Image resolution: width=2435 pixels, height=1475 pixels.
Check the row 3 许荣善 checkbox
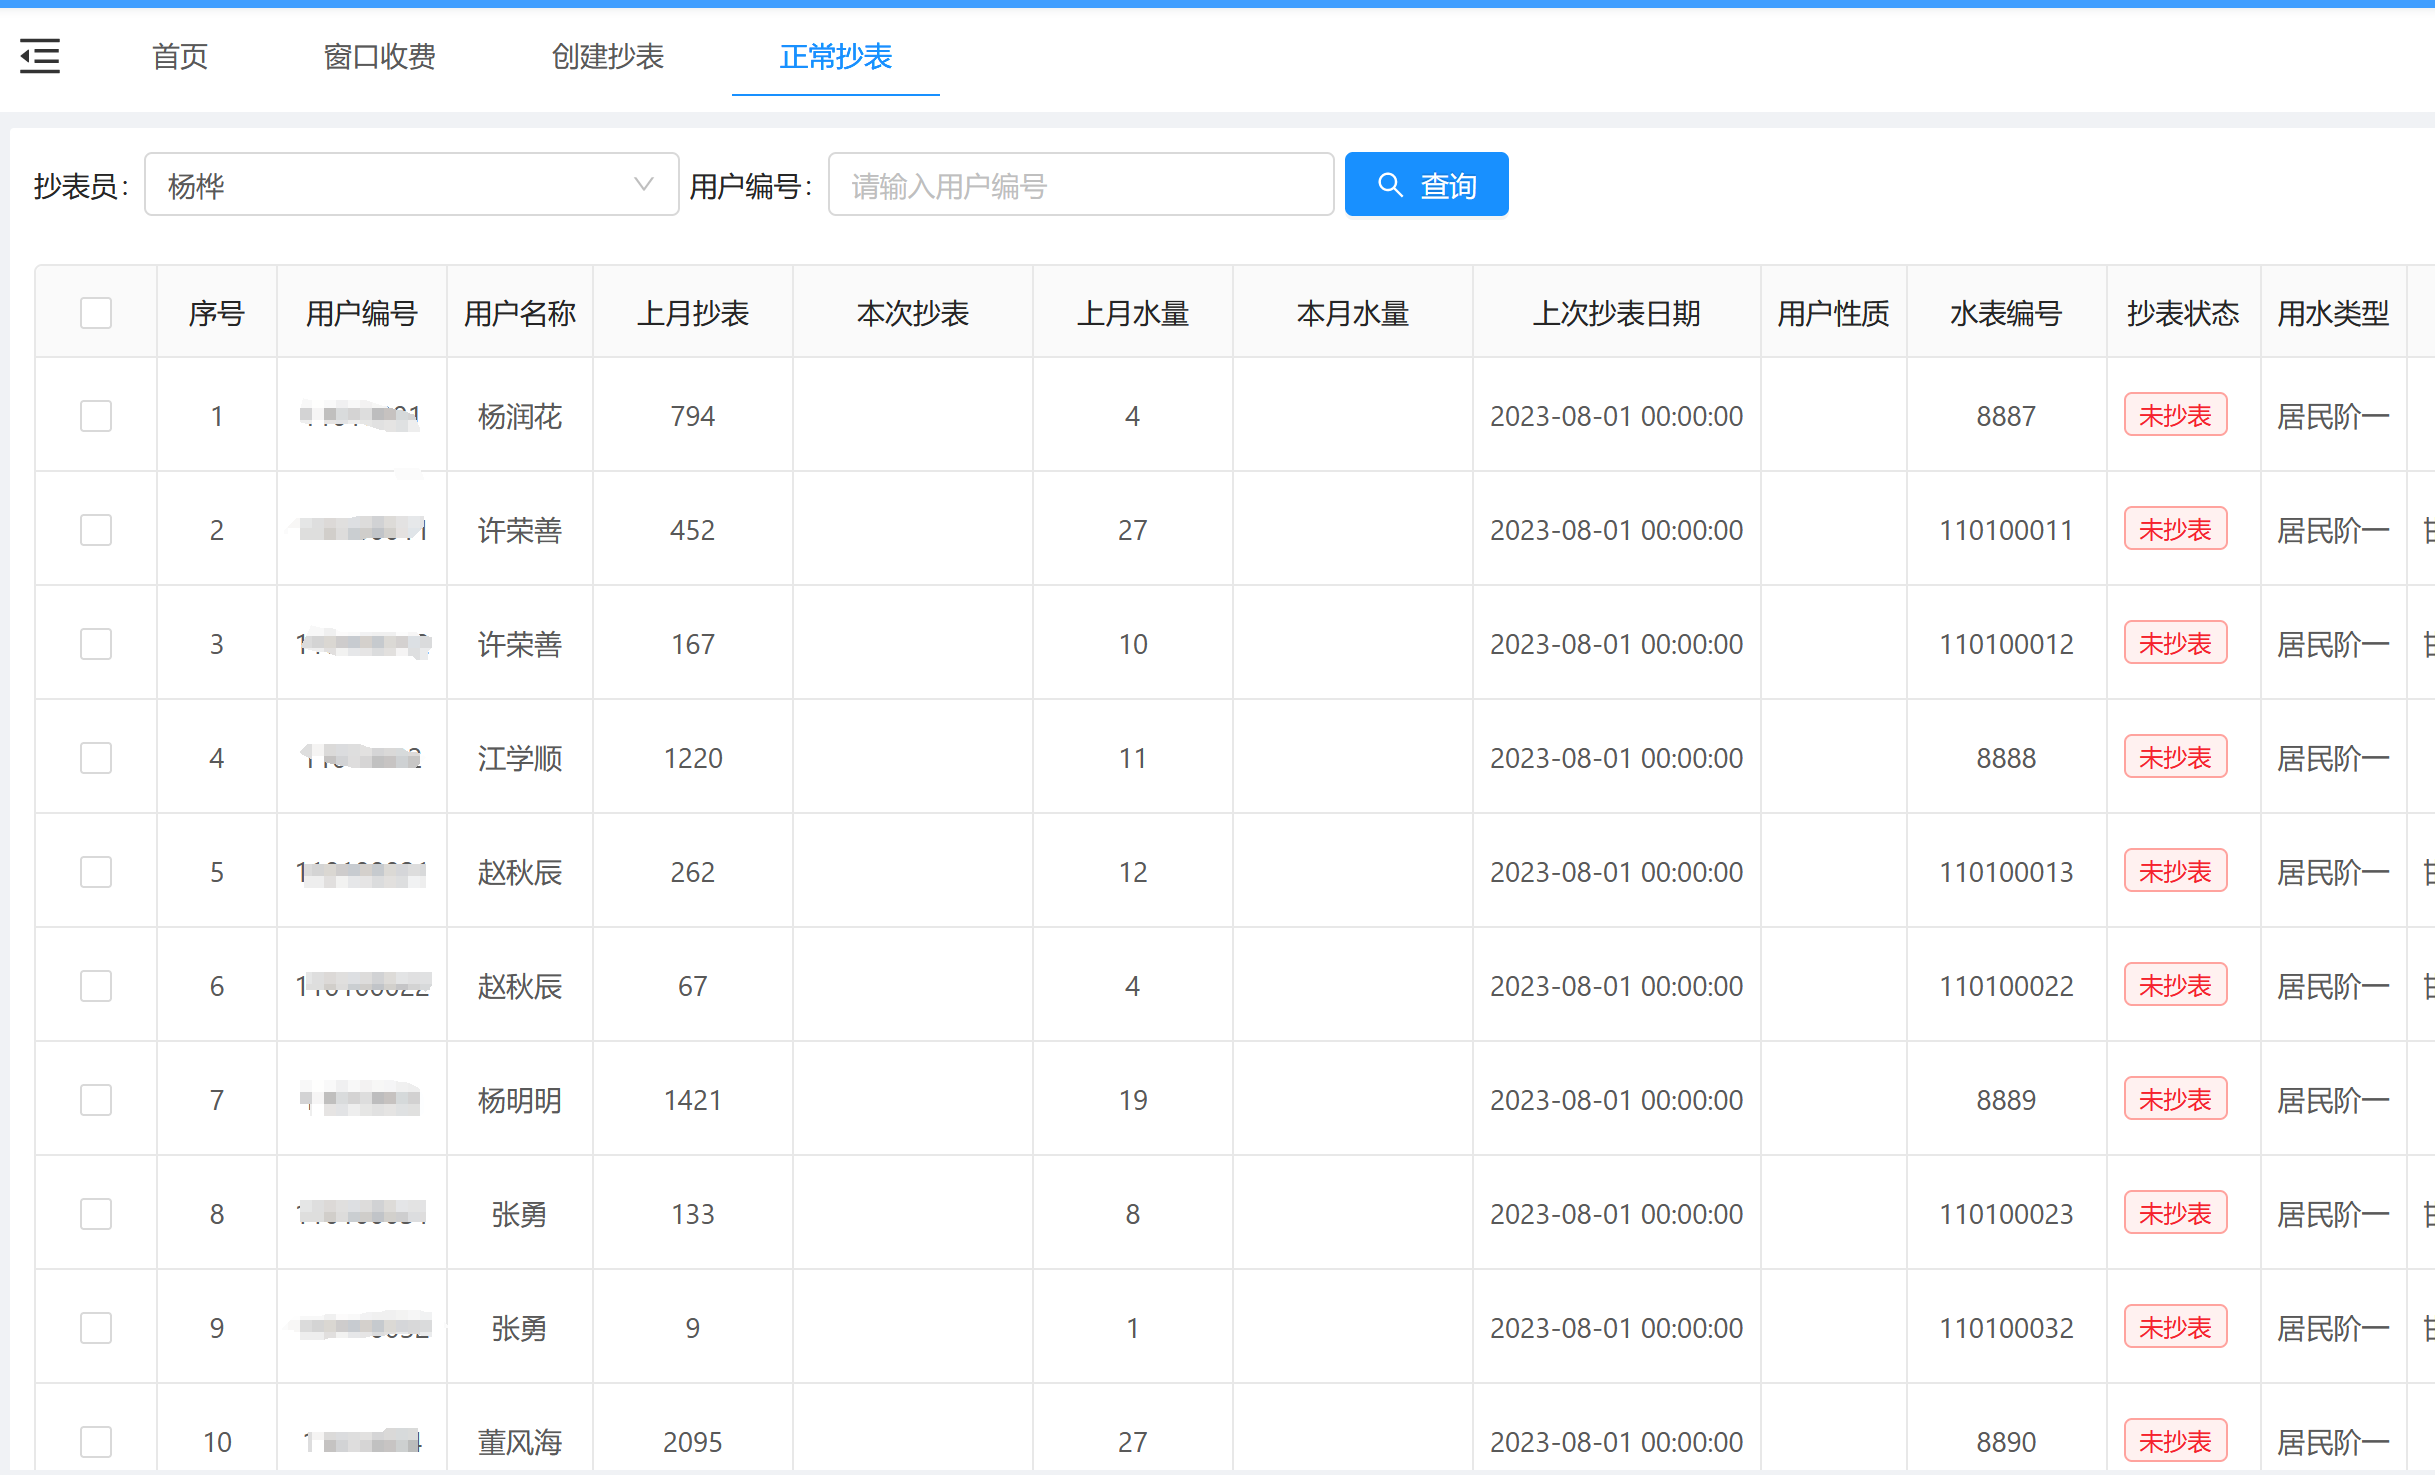pos(96,644)
